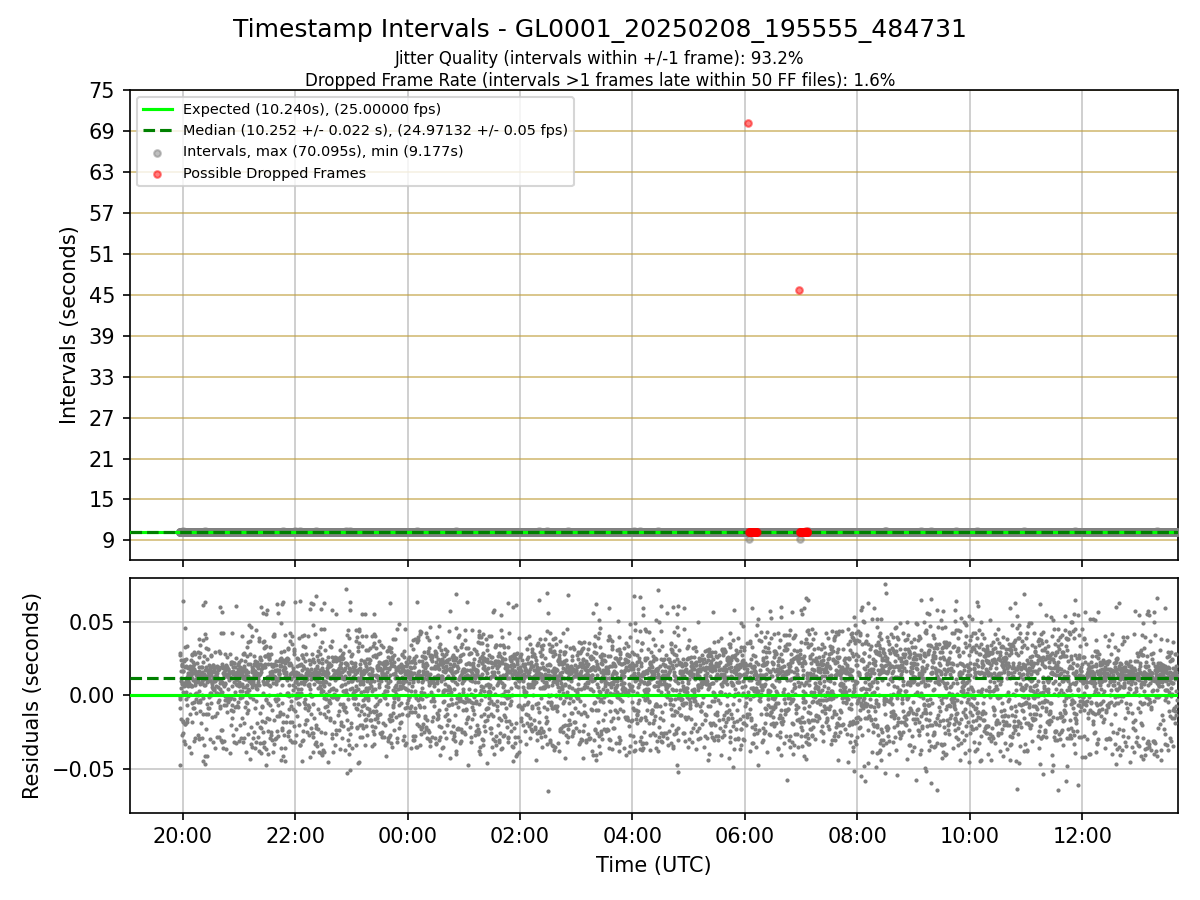Click the red dropped-frame cluster just after 06:00
This screenshot has width=1200, height=900.
753,532
